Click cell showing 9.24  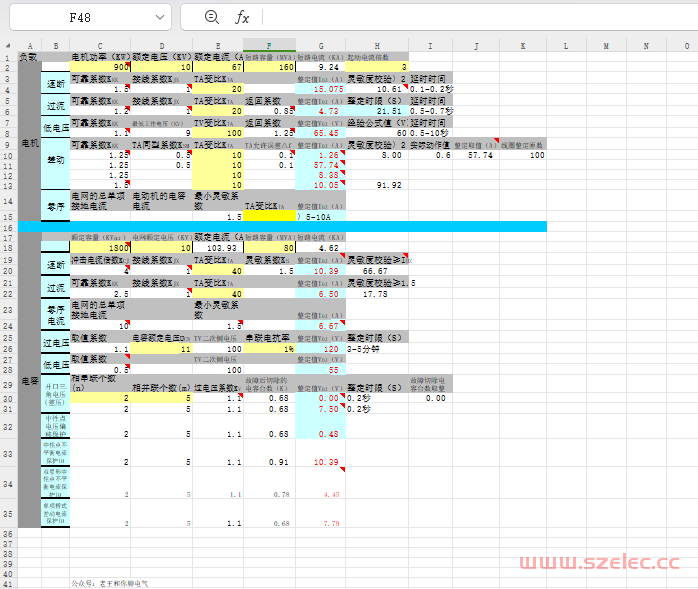(x=321, y=67)
